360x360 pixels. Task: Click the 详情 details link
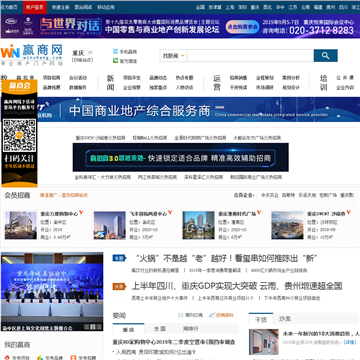(x=350, y=342)
